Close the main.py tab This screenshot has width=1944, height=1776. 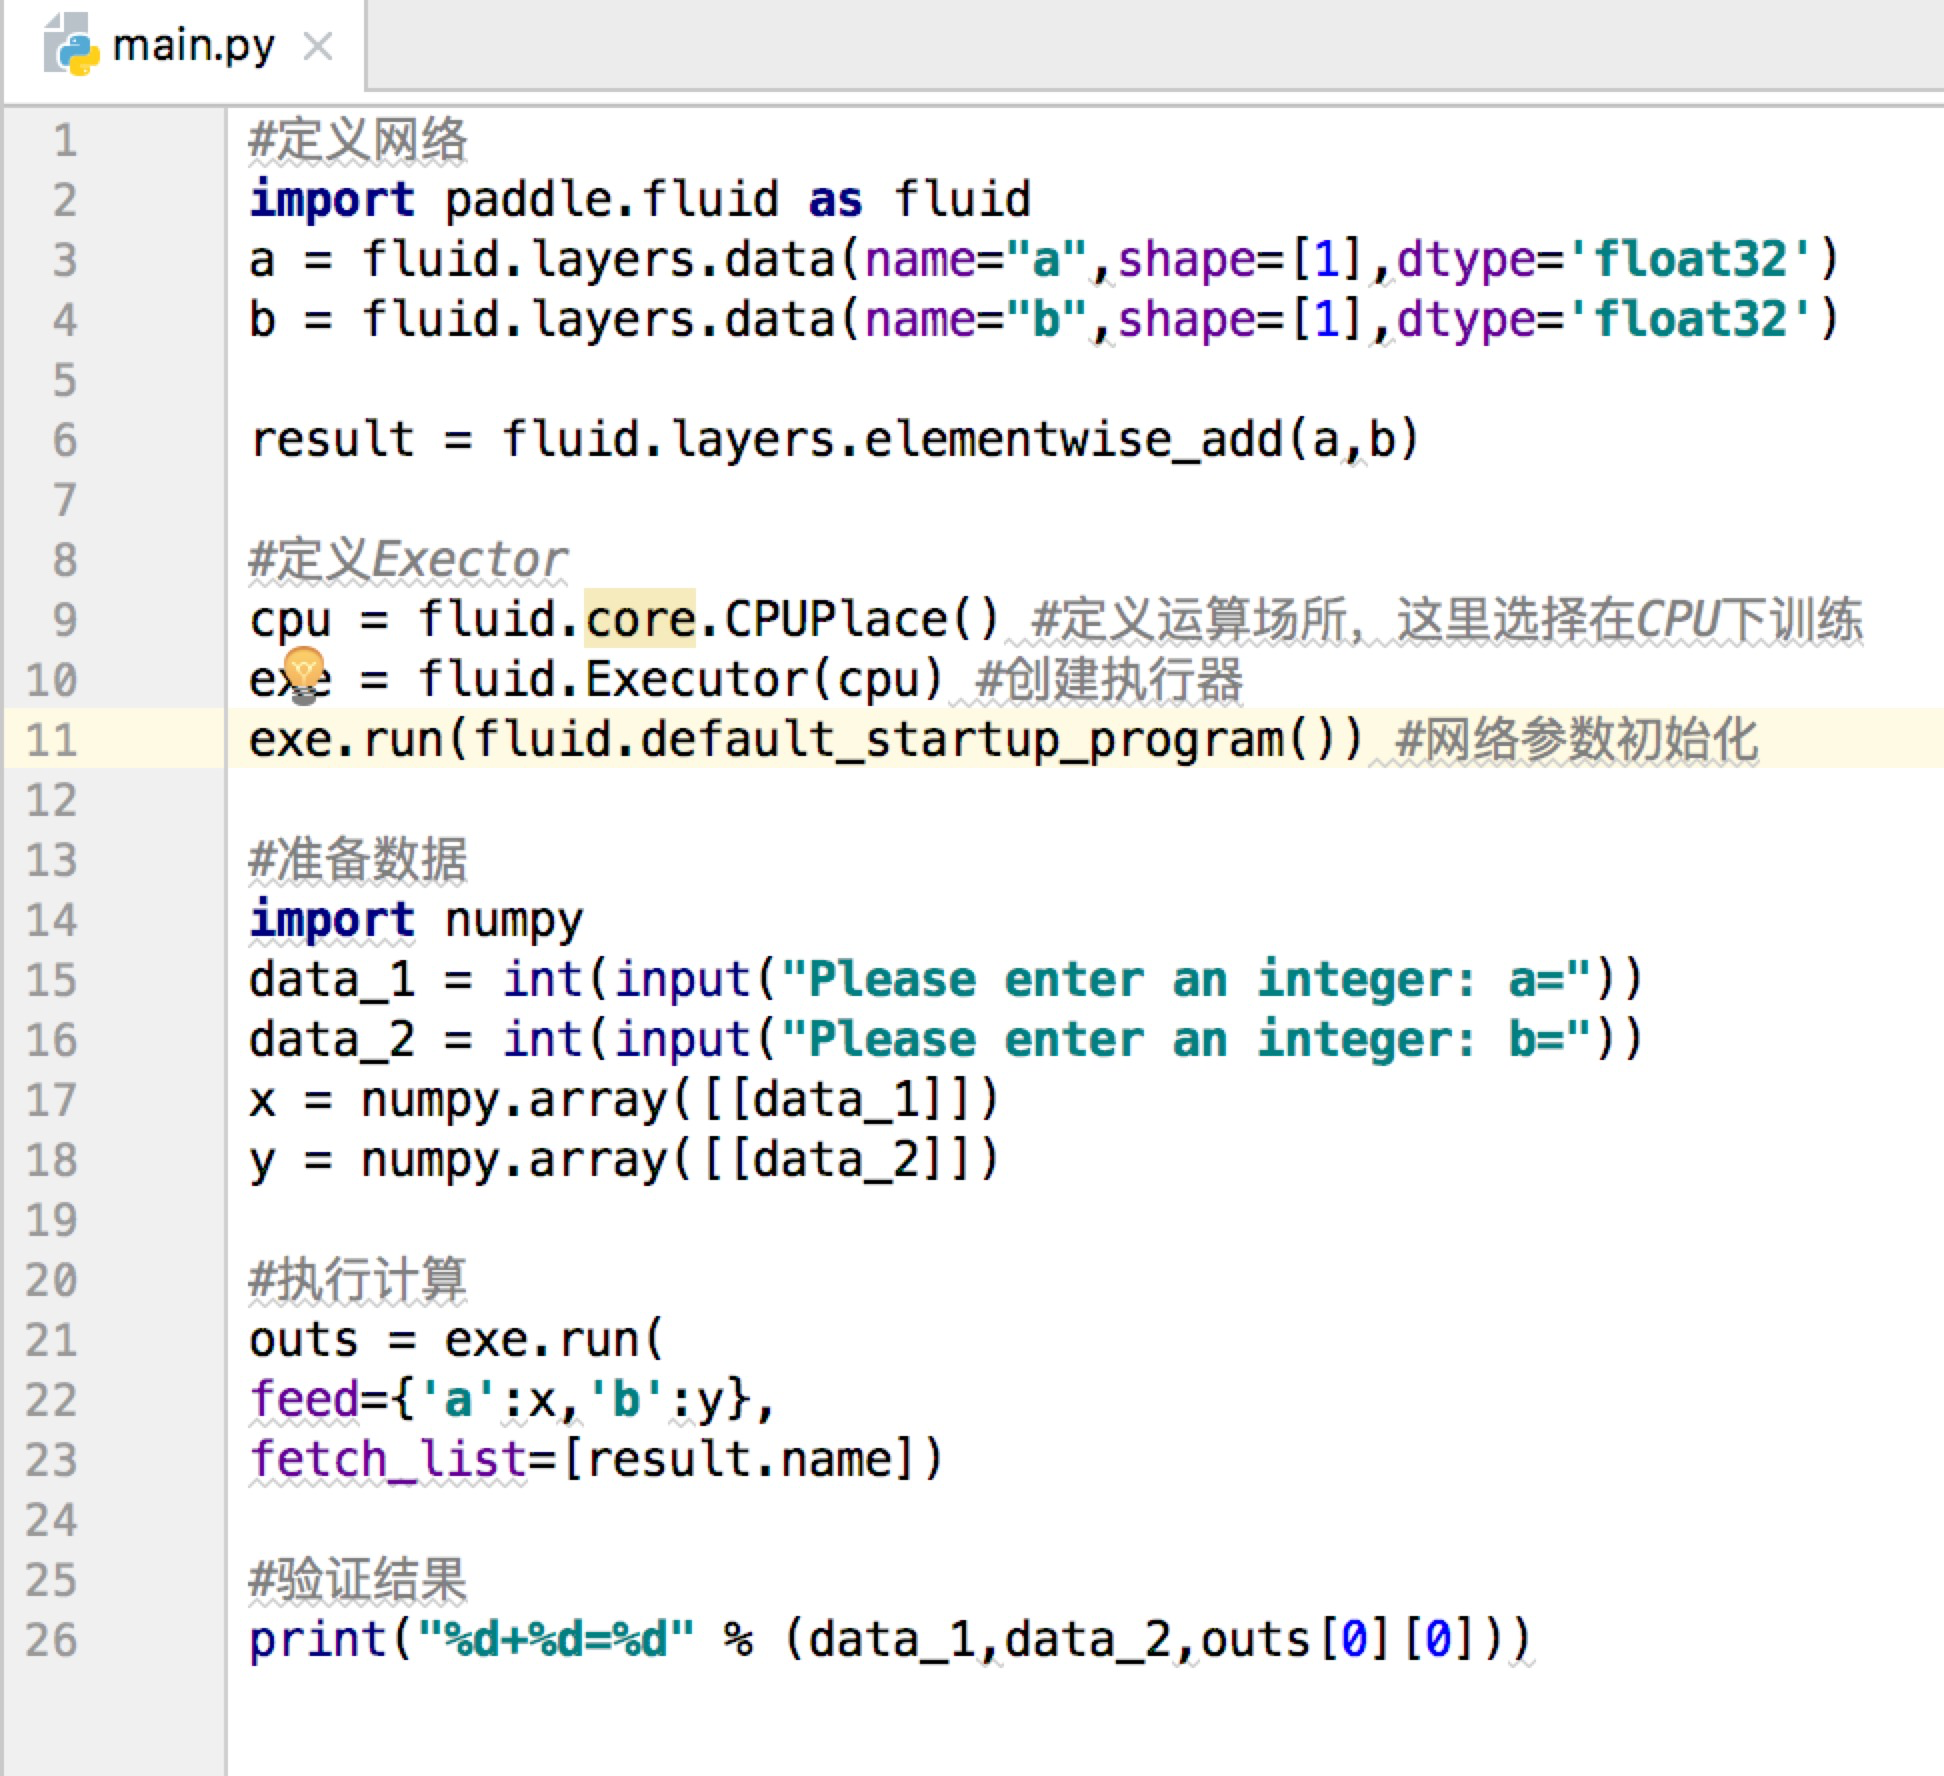[318, 46]
